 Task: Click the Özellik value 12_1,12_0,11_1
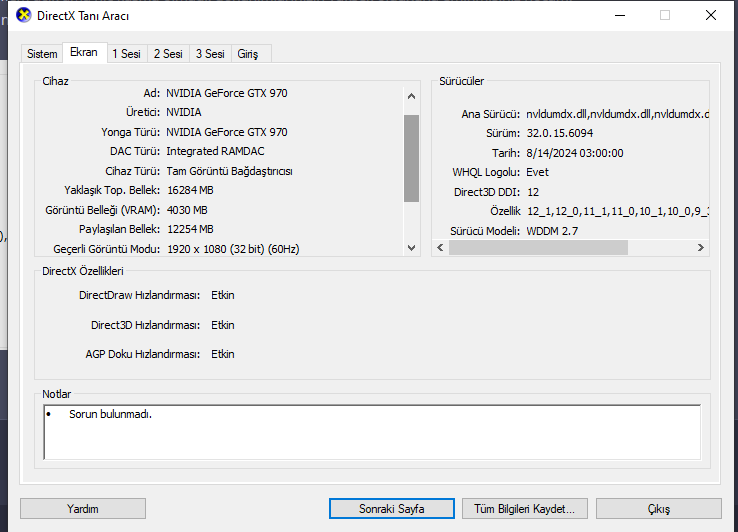coord(618,211)
